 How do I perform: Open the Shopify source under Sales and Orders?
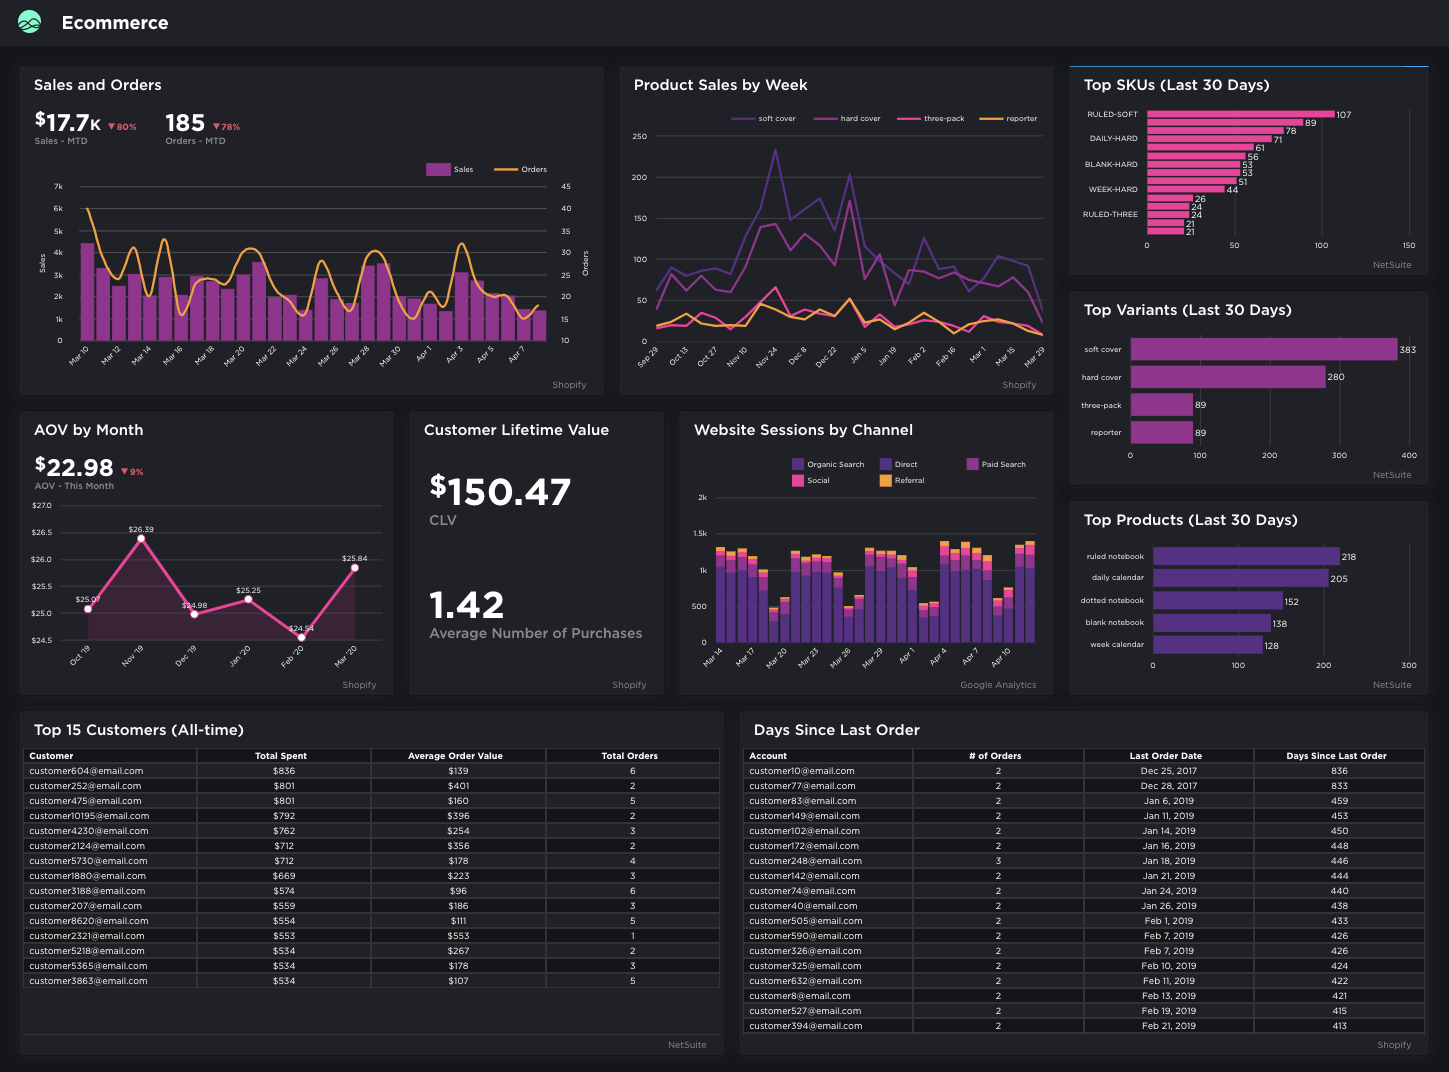tap(569, 384)
